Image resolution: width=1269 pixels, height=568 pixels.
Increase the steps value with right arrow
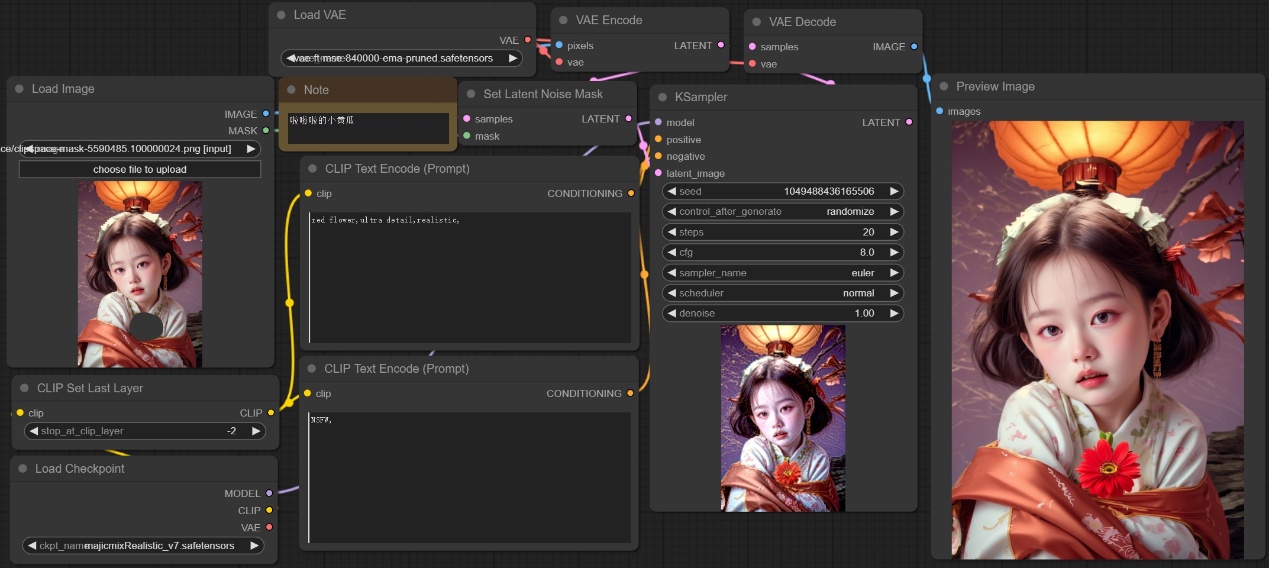point(894,232)
